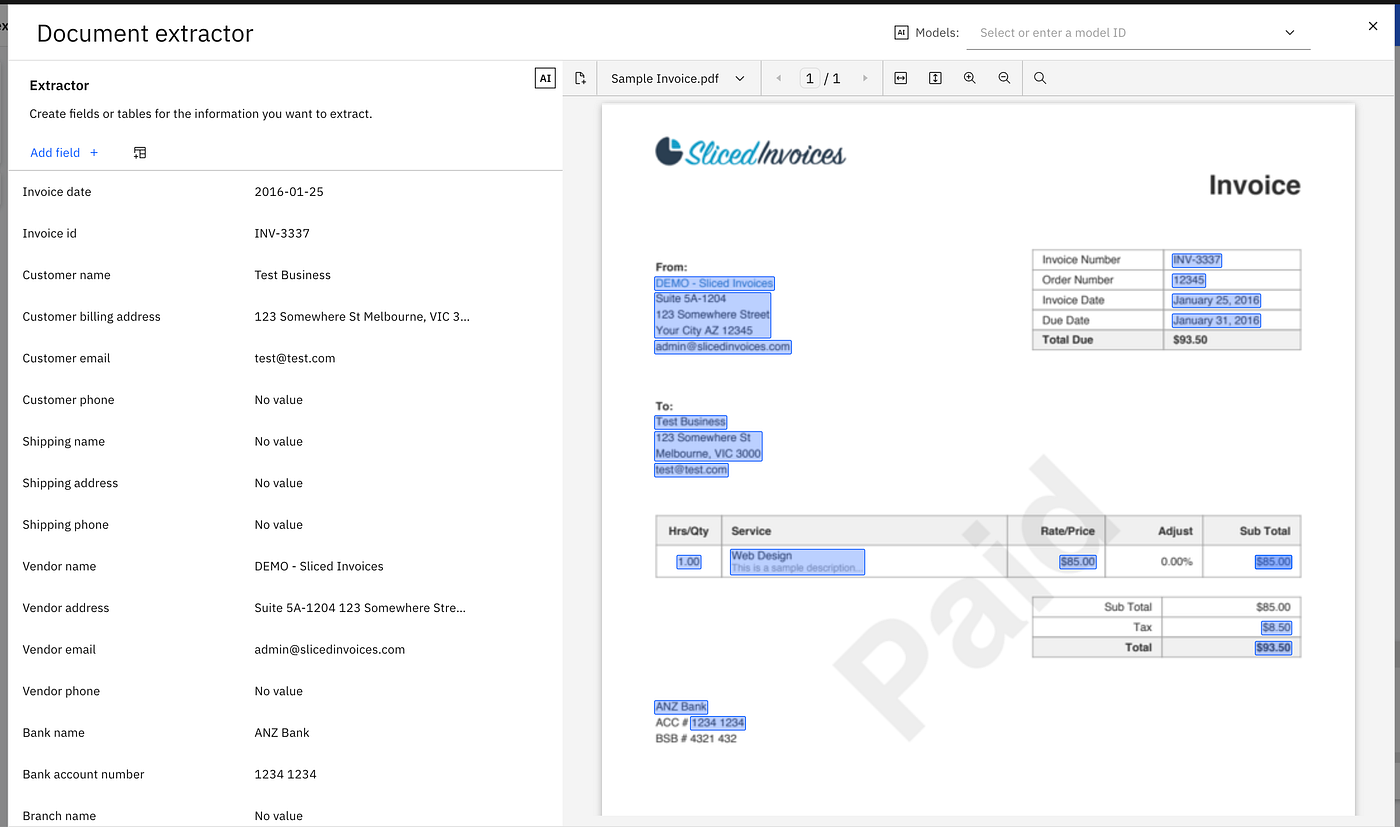This screenshot has height=827, width=1400.
Task: Zoom in on the document
Action: coord(970,78)
